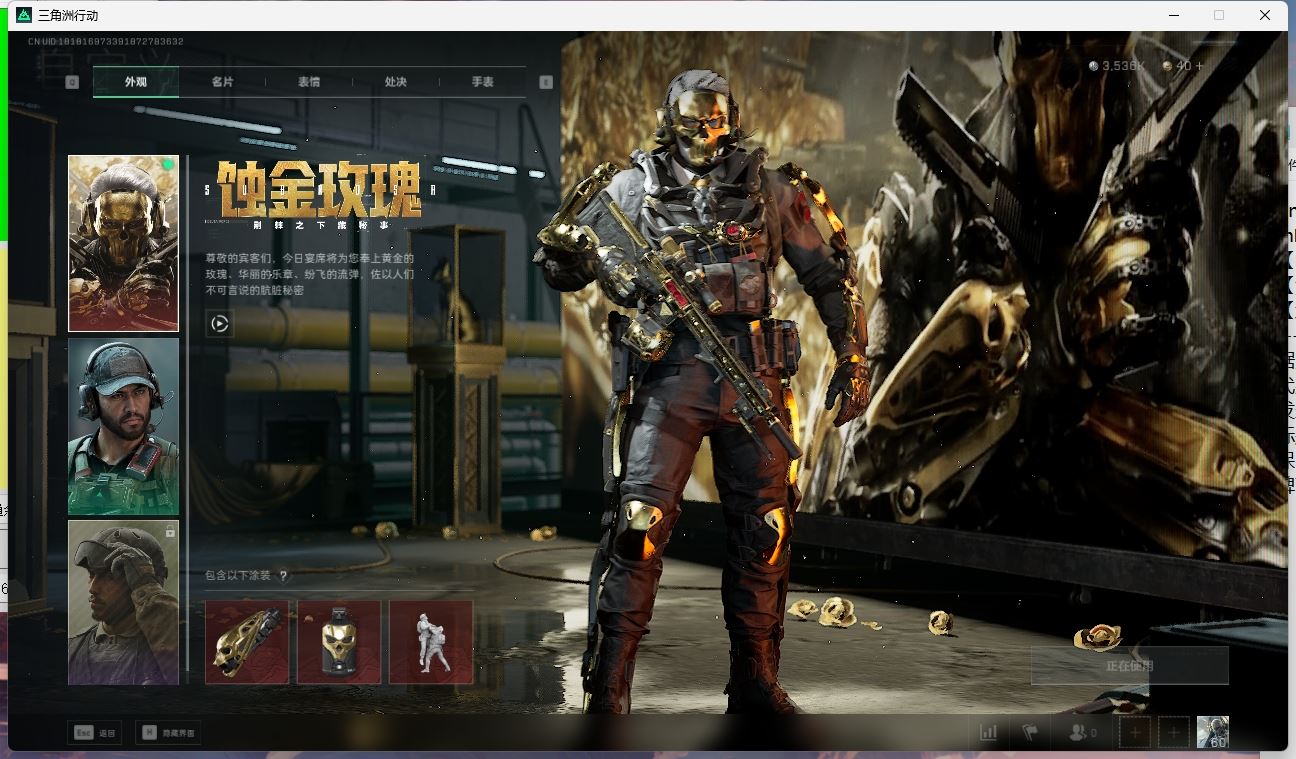
Task: Open the 处决 tab
Action: click(395, 82)
